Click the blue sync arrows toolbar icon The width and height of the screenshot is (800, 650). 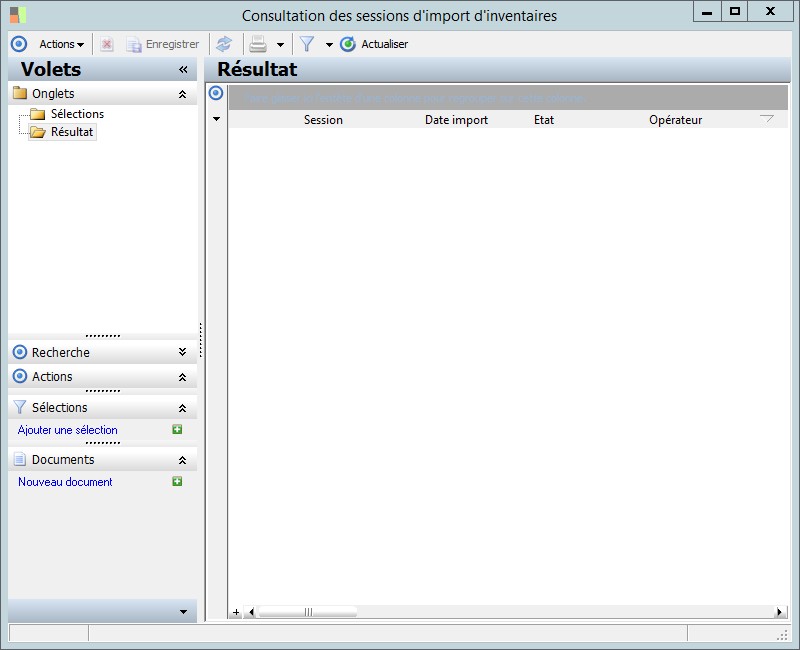pyautogui.click(x=224, y=44)
